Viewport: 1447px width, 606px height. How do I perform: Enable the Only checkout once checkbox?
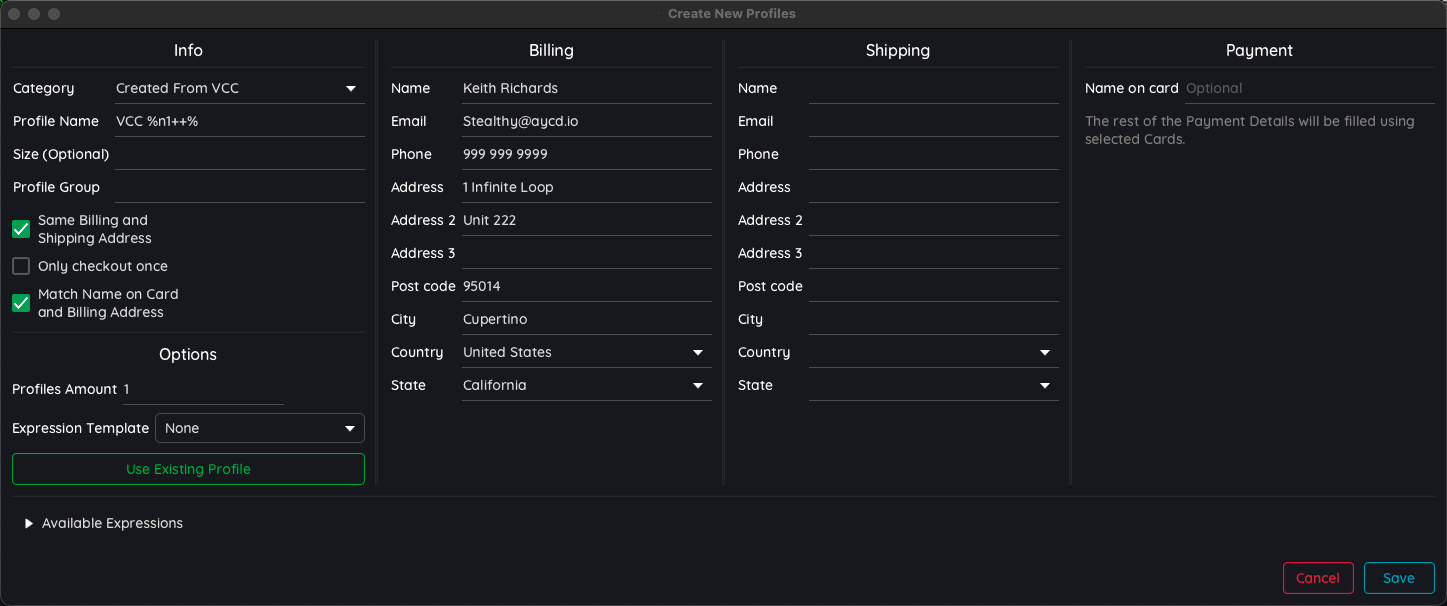click(21, 266)
